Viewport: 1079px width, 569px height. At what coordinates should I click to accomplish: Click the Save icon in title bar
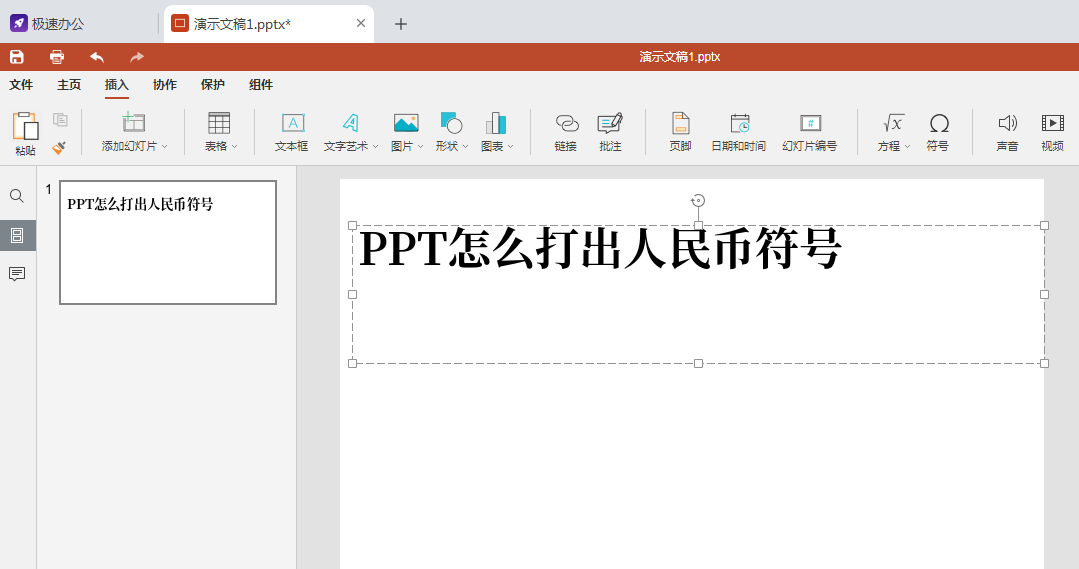click(x=17, y=57)
